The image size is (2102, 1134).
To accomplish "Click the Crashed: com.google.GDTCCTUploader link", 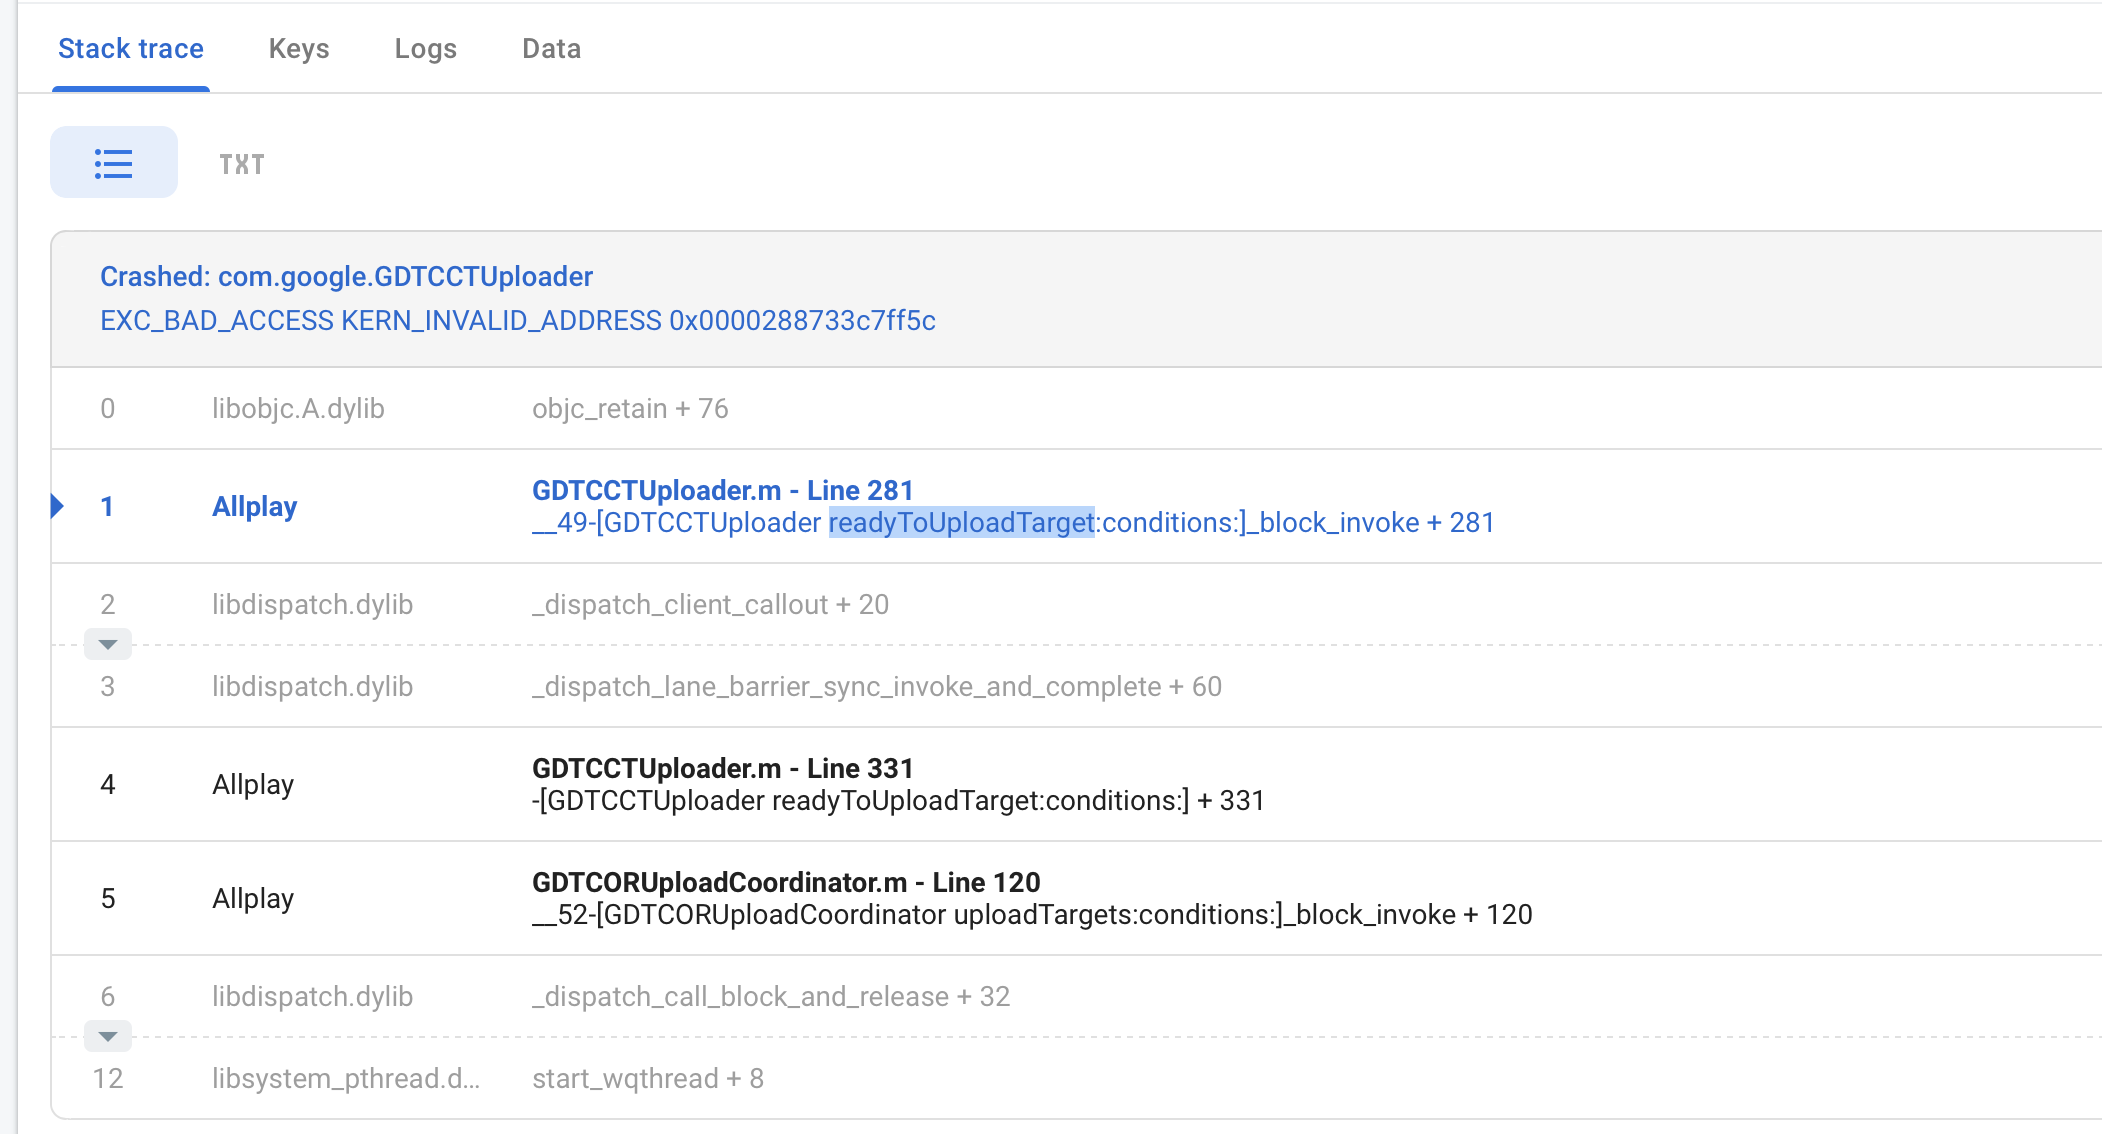I will point(346,276).
